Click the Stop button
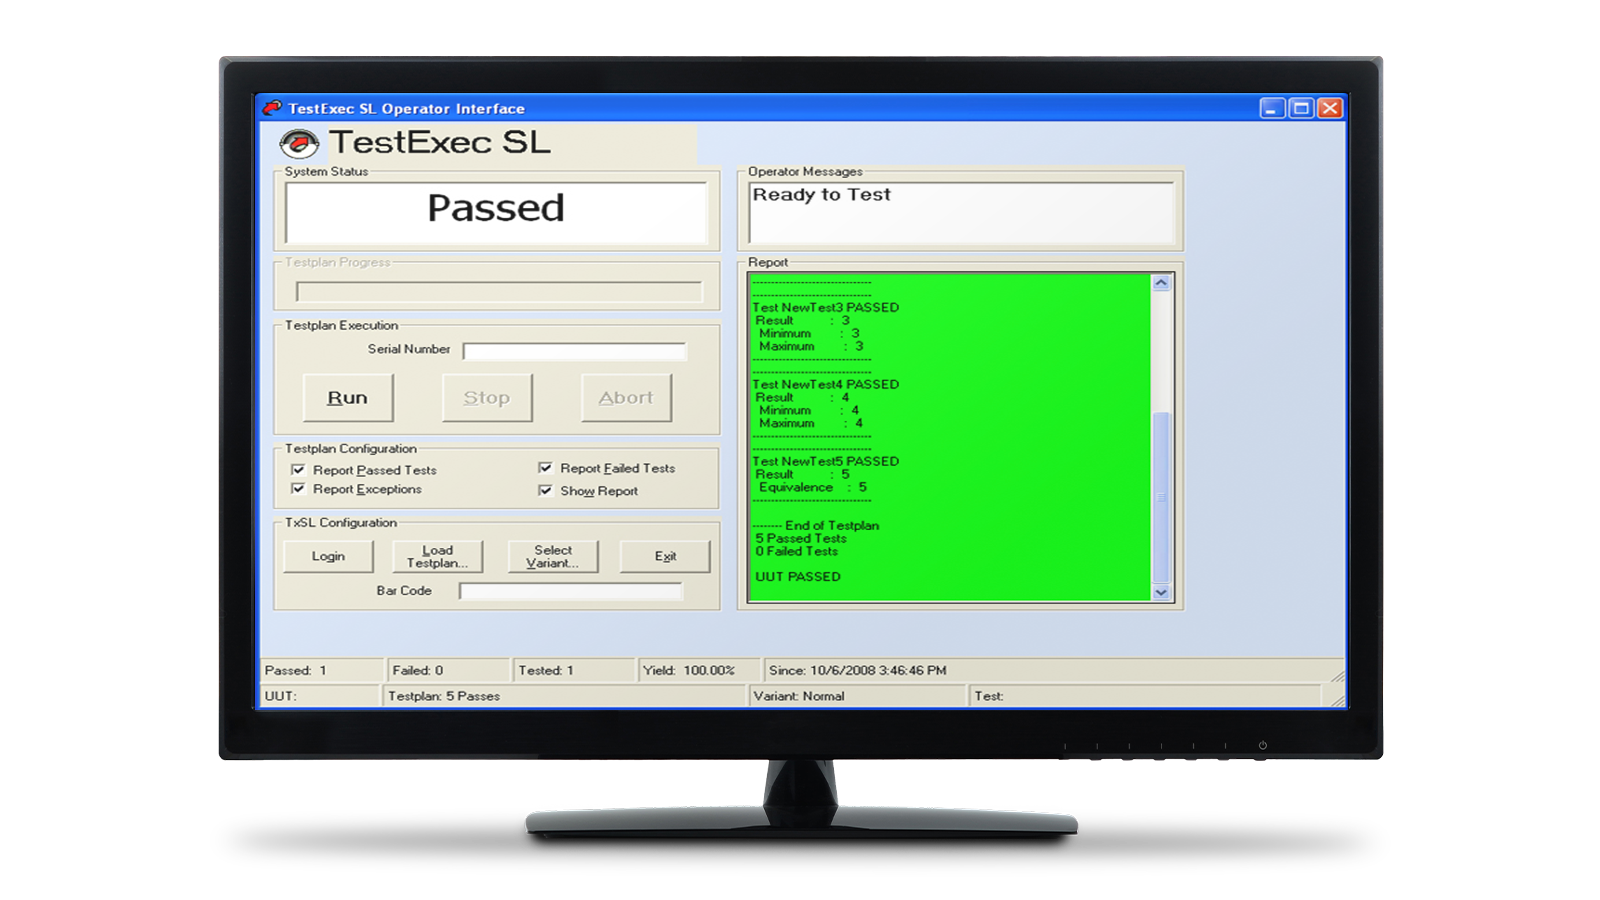The image size is (1600, 900). pyautogui.click(x=487, y=397)
